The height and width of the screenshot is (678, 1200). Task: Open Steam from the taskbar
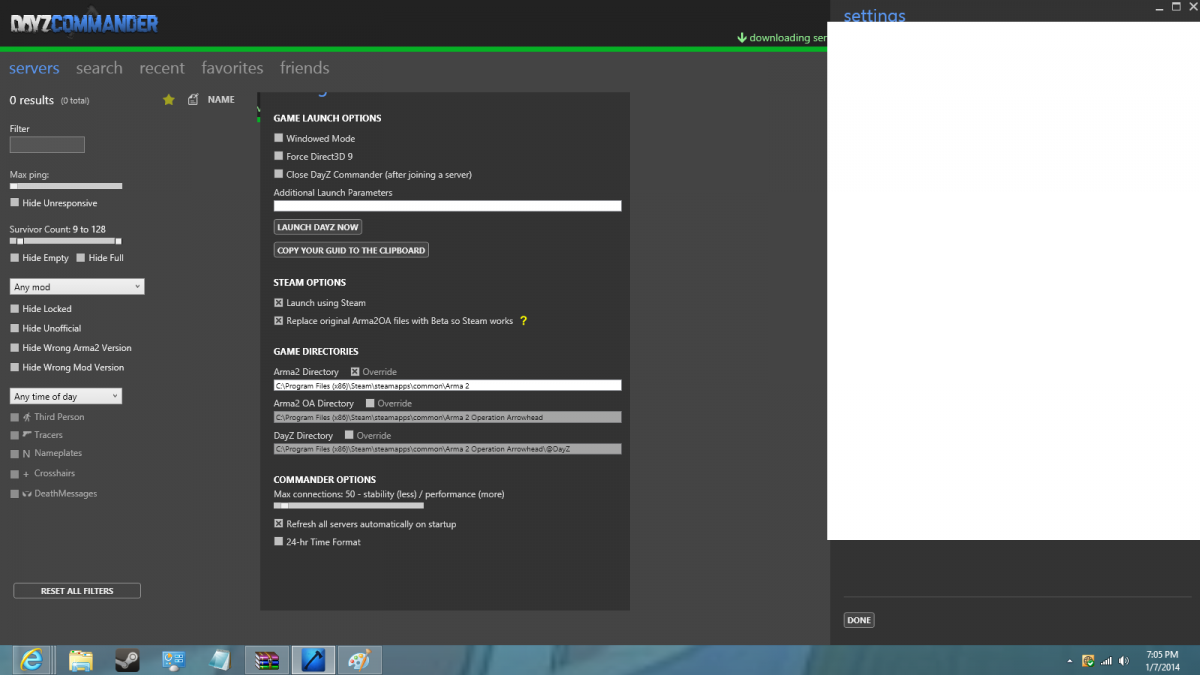click(127, 660)
